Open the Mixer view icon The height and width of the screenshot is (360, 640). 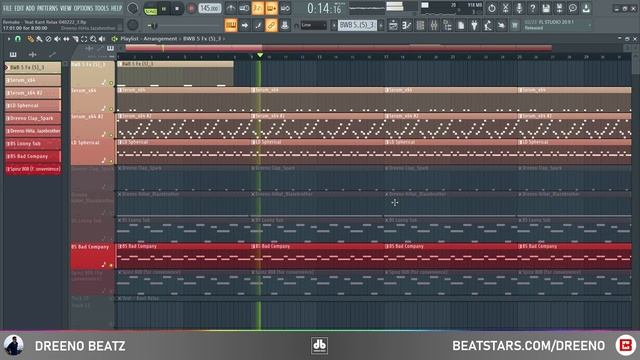(434, 25)
